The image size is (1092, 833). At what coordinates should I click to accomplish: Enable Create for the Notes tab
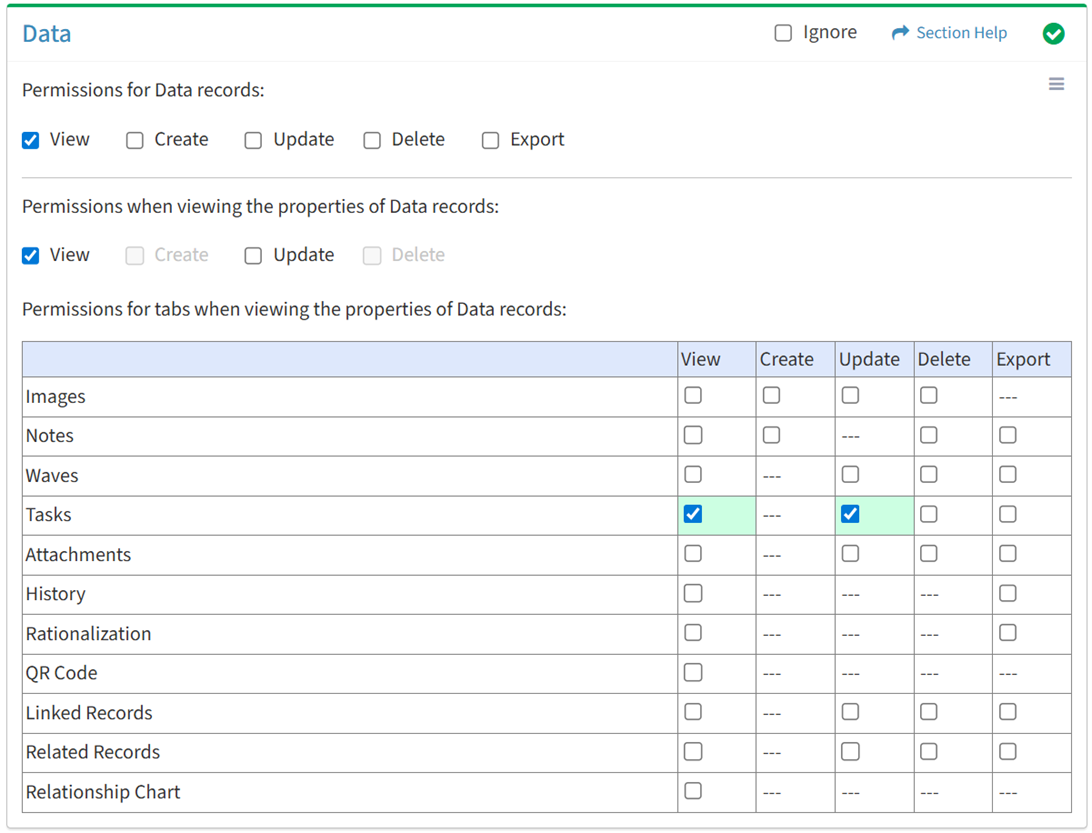(x=771, y=435)
